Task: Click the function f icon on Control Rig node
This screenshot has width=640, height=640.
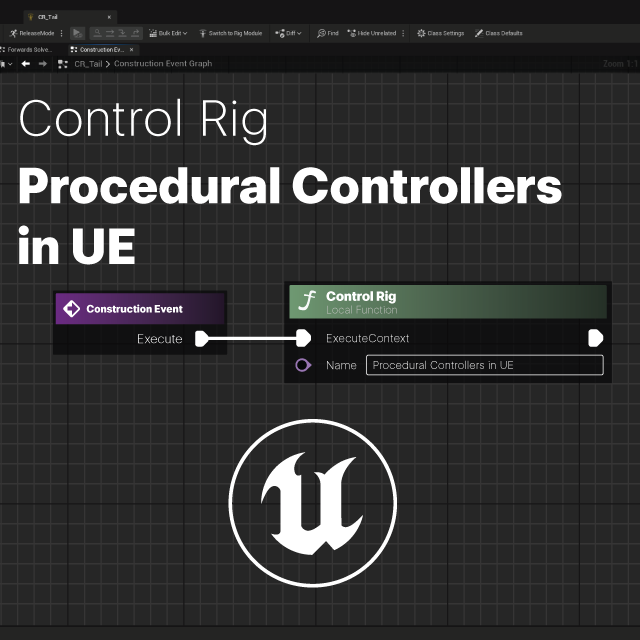Action: tap(307, 301)
